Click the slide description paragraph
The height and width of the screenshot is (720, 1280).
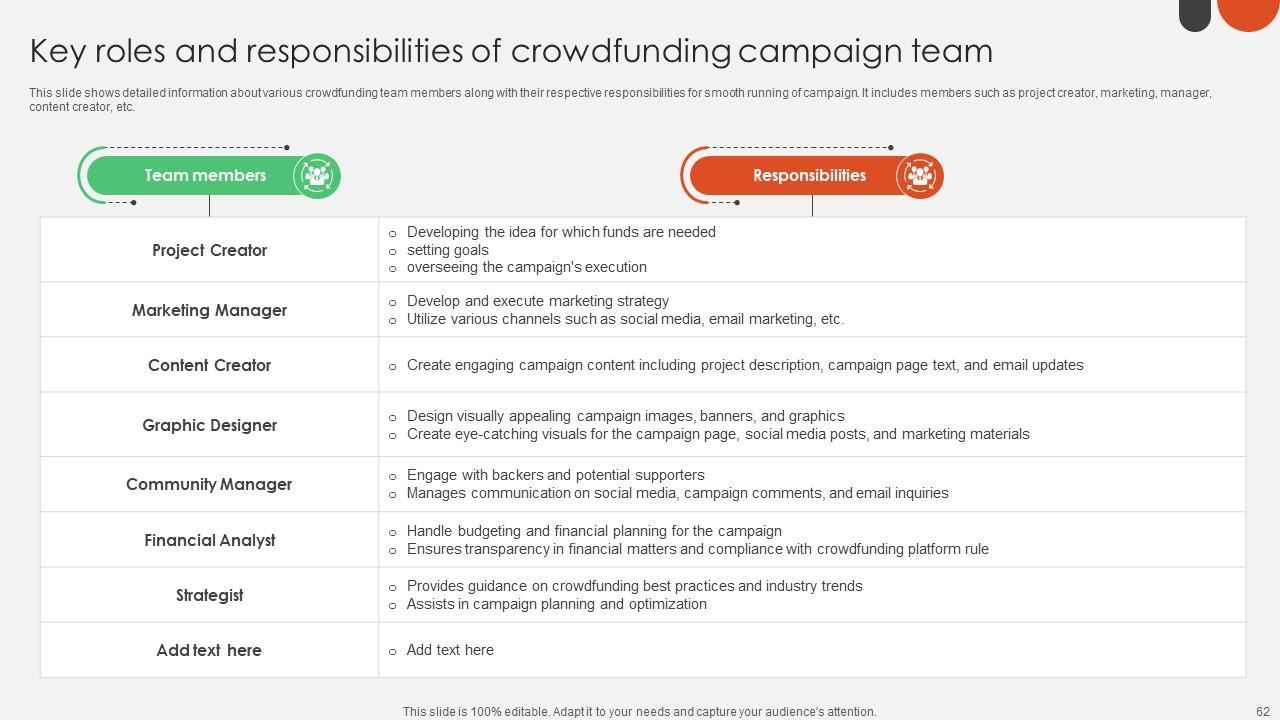point(620,99)
